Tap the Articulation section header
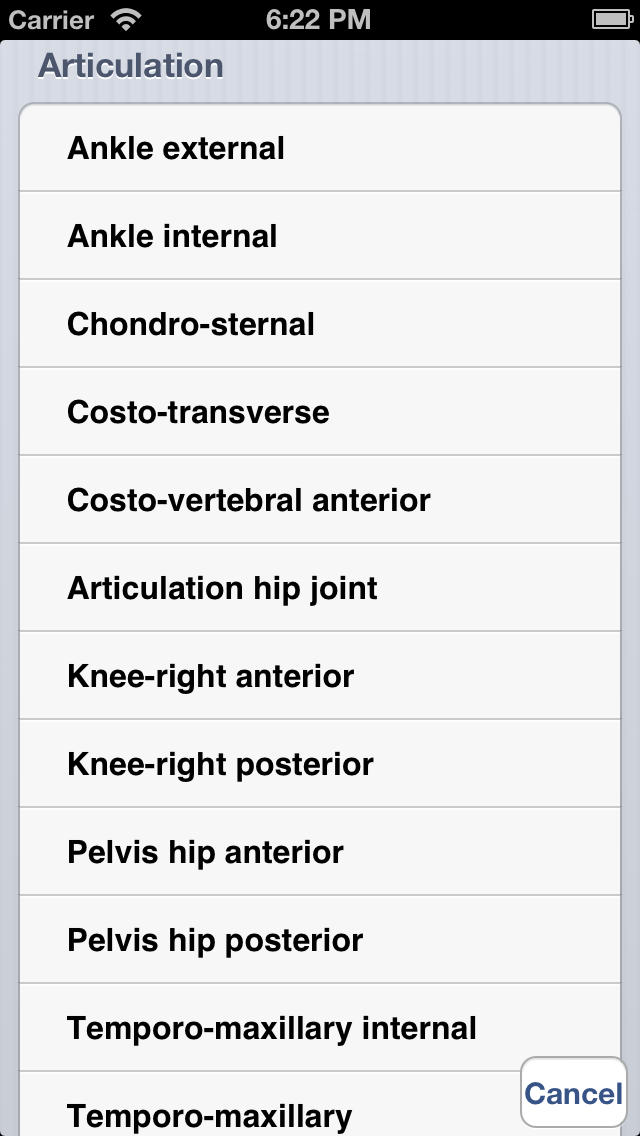640x1136 pixels. pos(131,67)
